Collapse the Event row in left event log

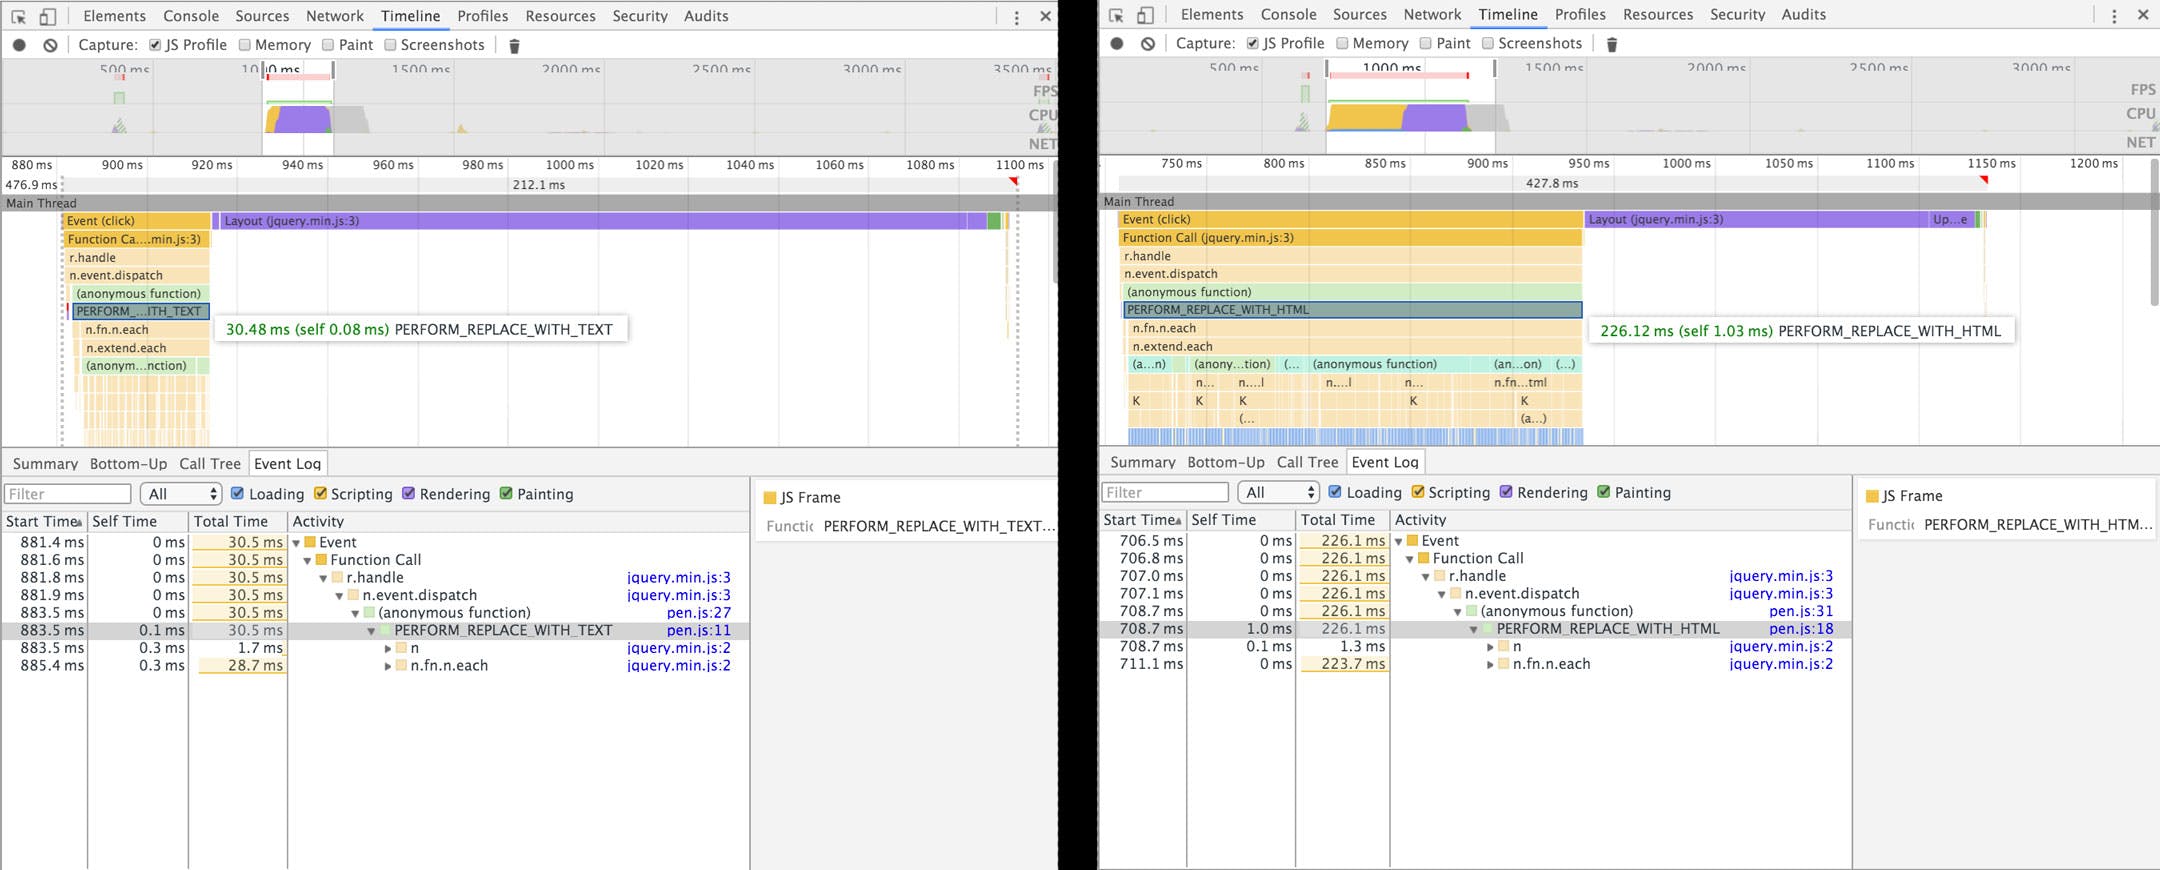[297, 543]
